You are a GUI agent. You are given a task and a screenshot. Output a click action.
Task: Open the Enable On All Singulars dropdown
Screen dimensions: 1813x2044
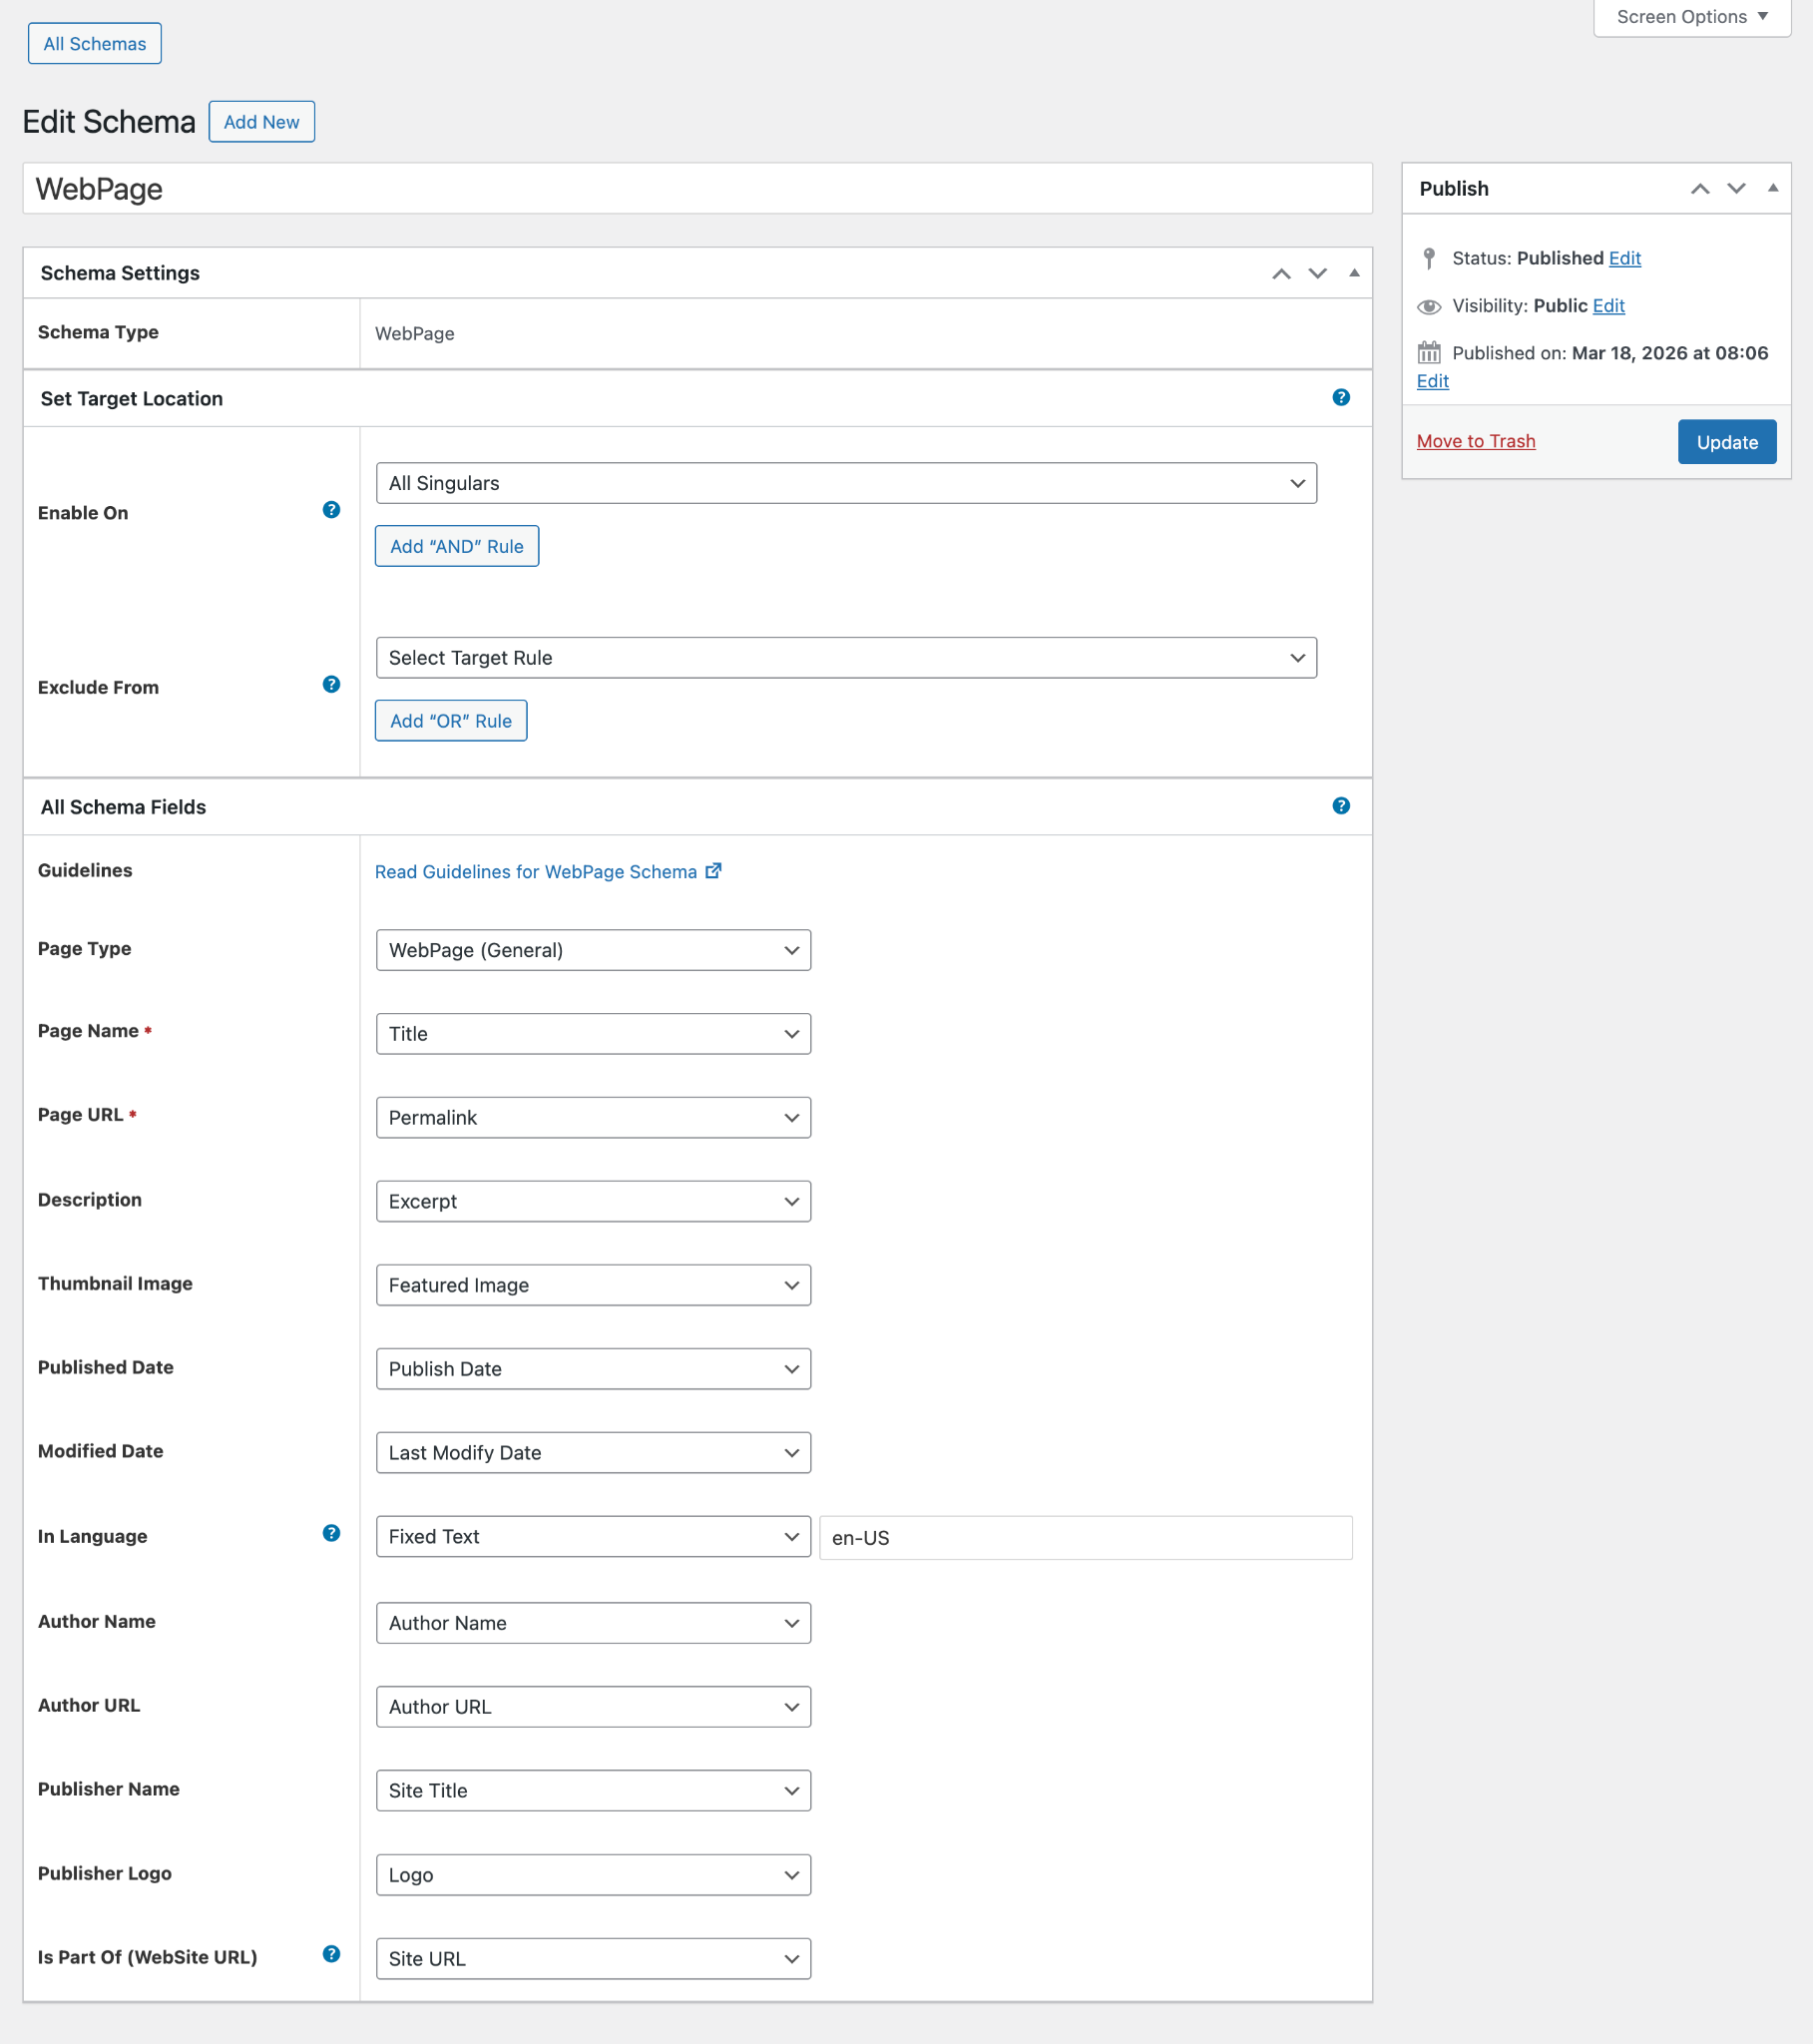(846, 483)
